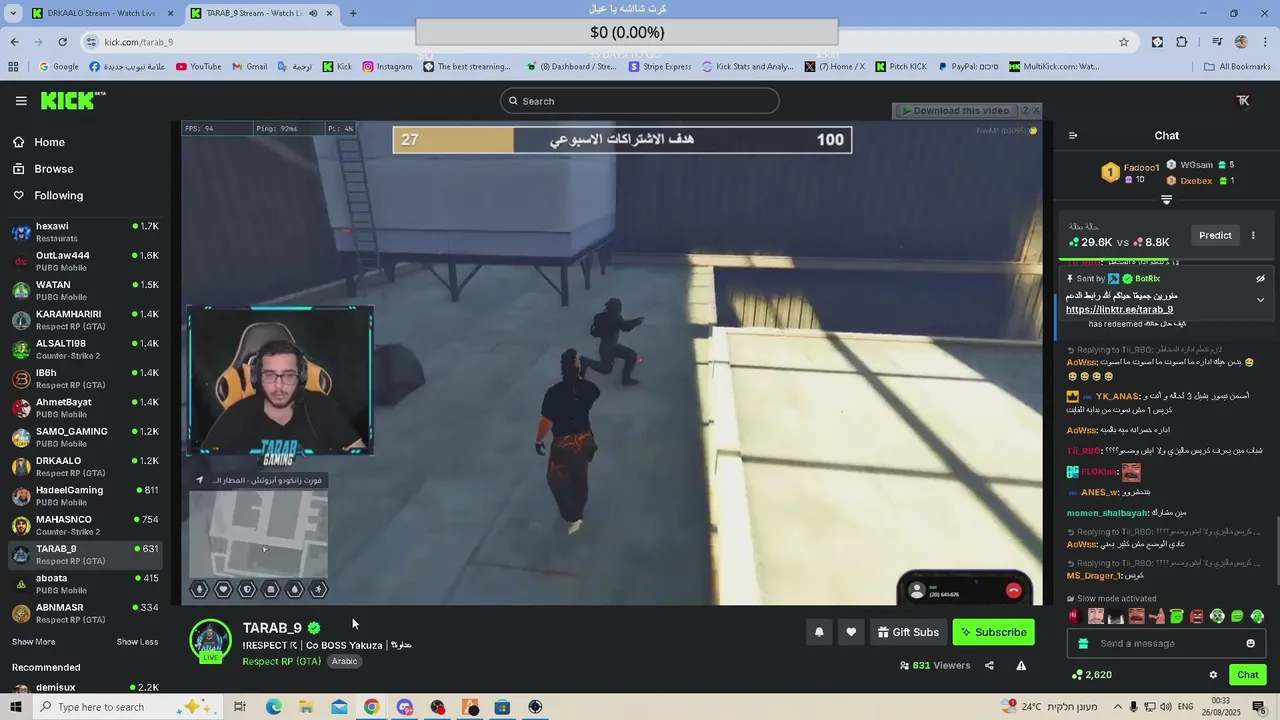Open MAHASNCO channel in sidebar
This screenshot has width=1280, height=720.
86,525
